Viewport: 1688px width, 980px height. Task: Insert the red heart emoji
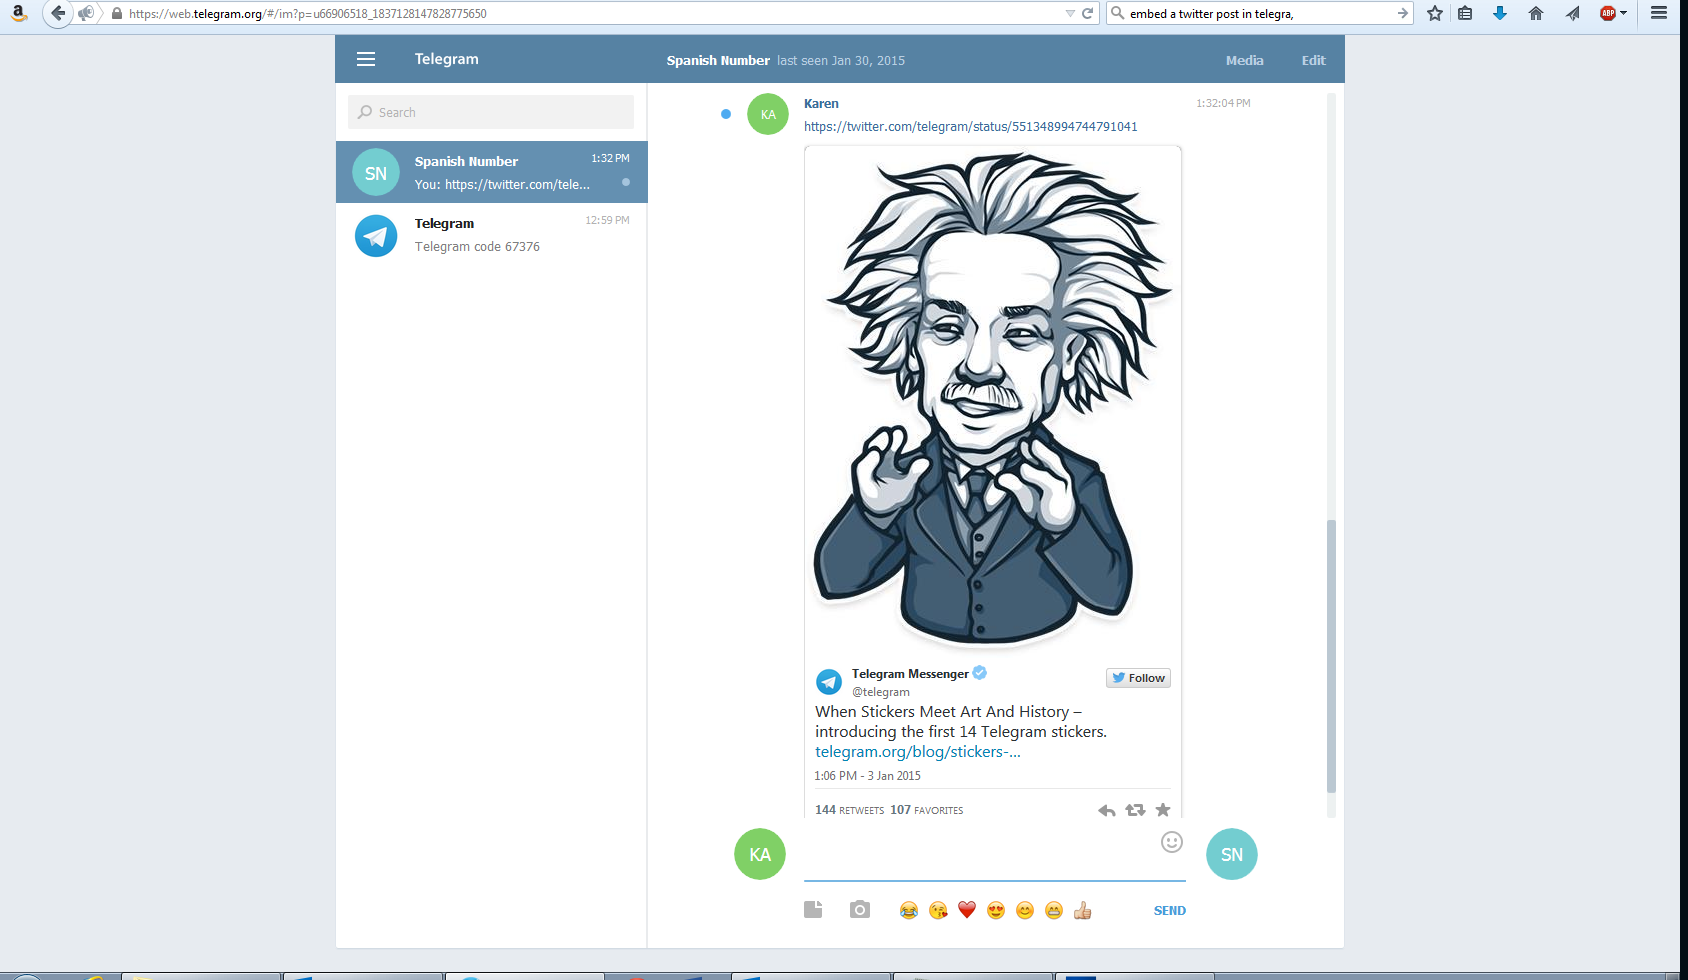pos(966,910)
